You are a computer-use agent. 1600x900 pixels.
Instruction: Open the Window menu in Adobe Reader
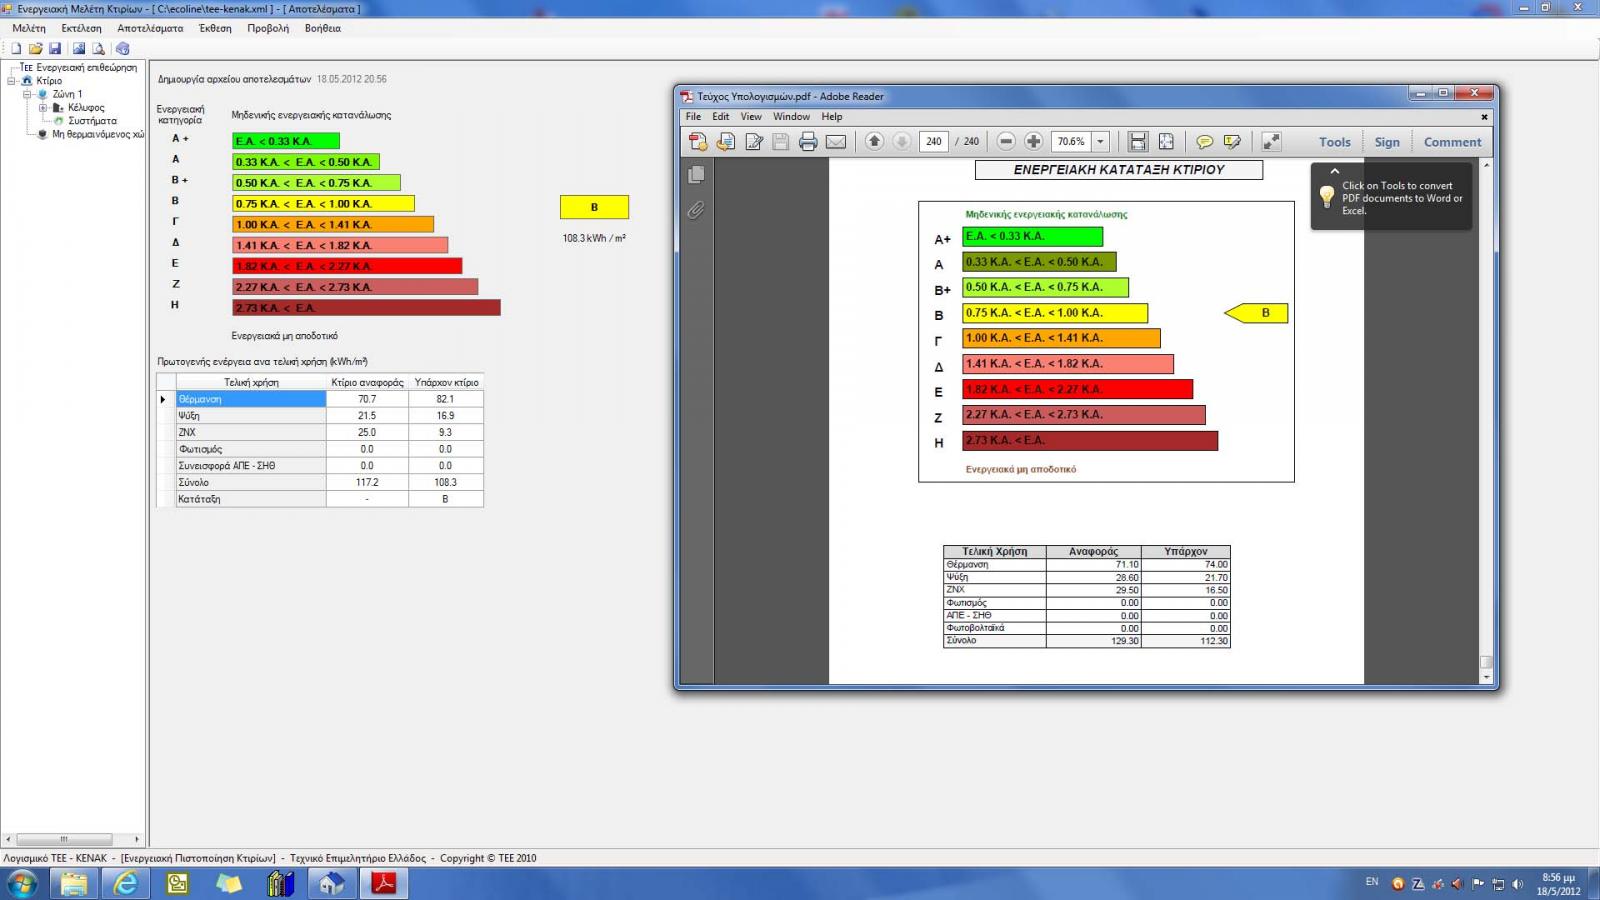(791, 117)
